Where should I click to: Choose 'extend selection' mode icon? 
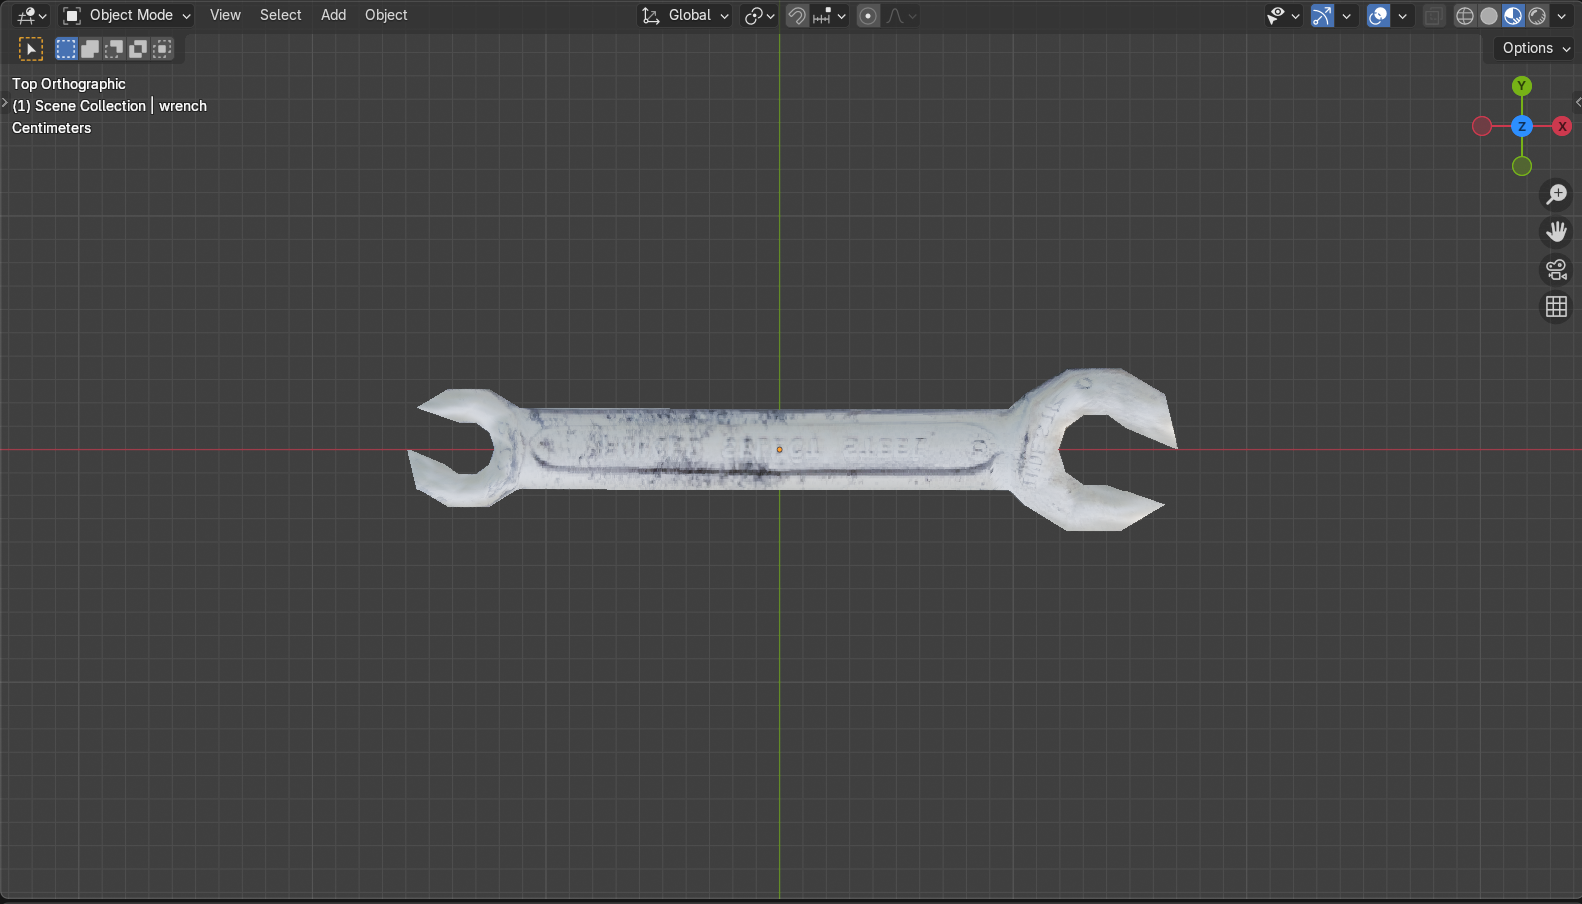click(x=90, y=48)
